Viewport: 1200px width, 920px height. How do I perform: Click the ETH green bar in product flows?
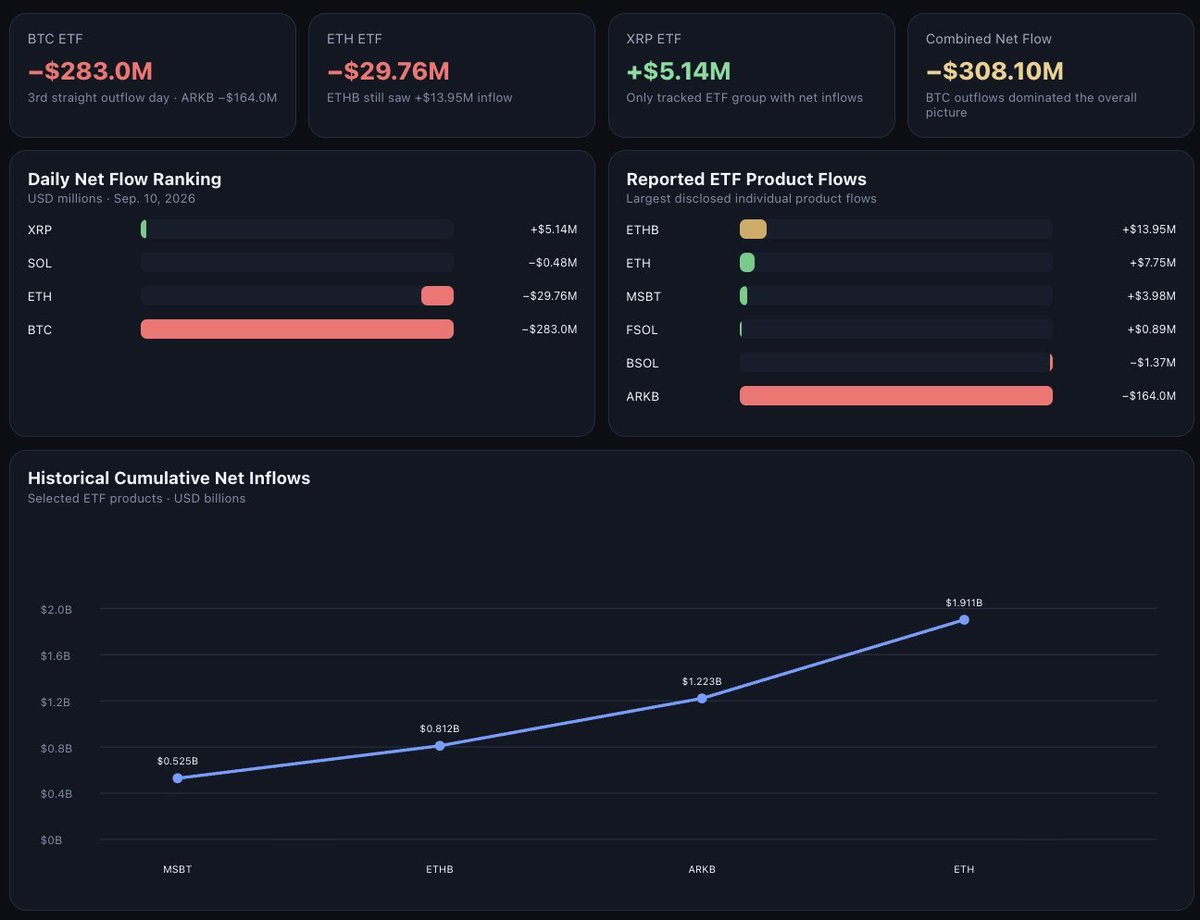pyautogui.click(x=747, y=263)
